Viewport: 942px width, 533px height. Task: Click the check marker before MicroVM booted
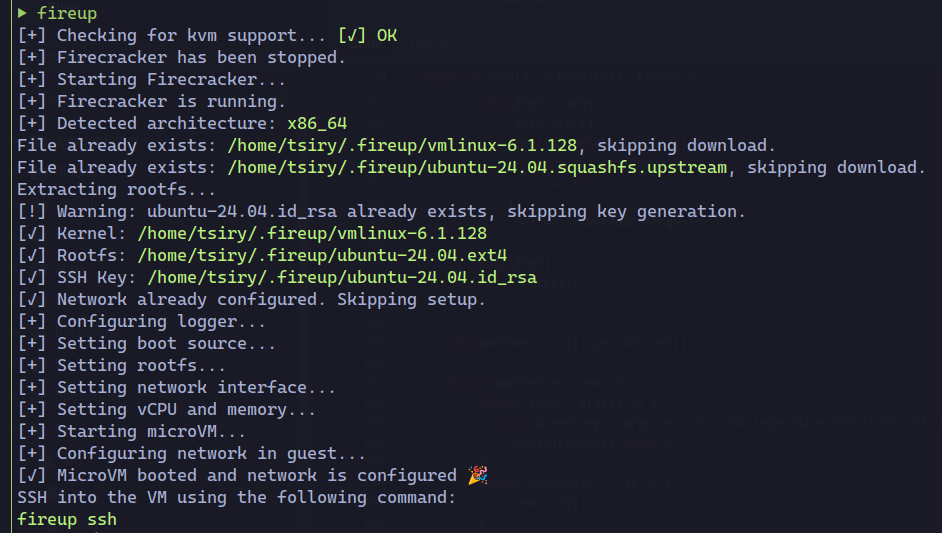[x=31, y=476]
